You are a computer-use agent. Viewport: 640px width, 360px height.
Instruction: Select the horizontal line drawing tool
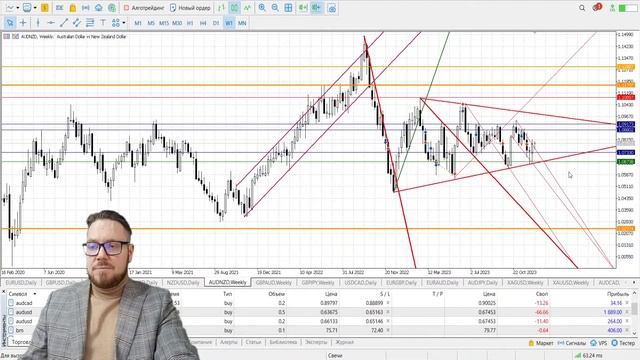pos(51,23)
